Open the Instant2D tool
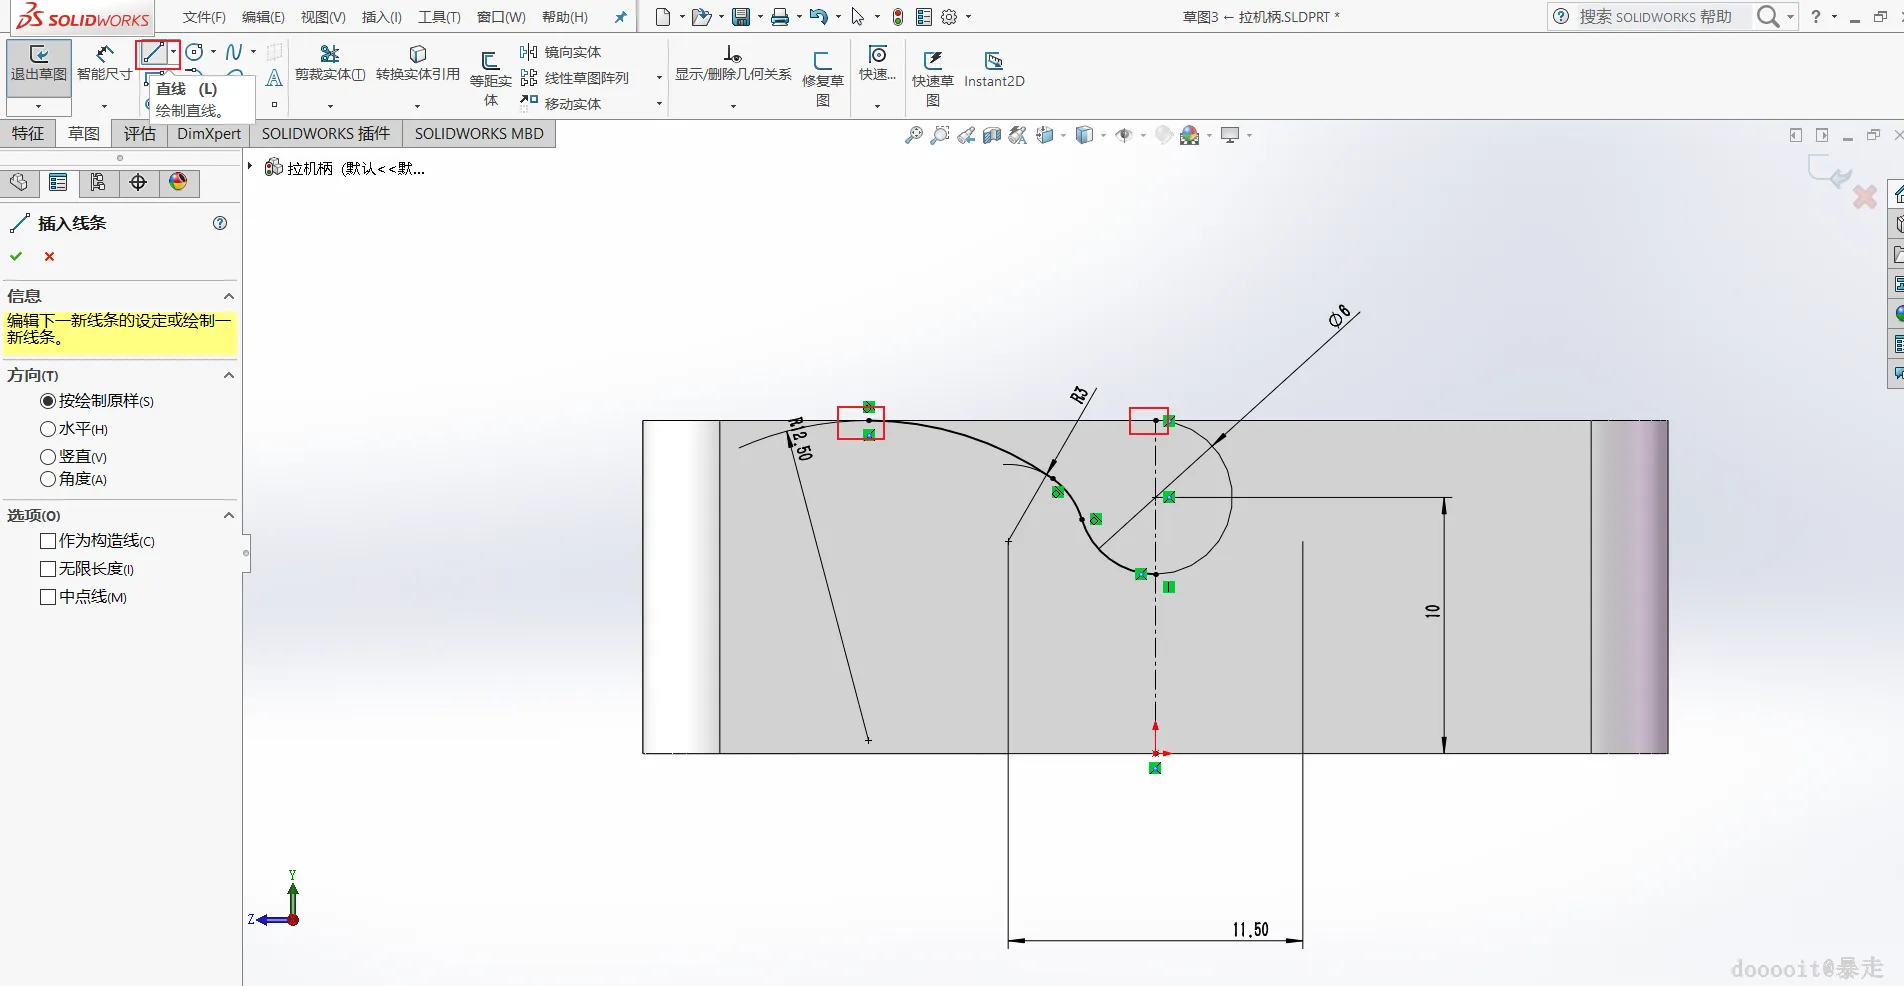 point(993,69)
